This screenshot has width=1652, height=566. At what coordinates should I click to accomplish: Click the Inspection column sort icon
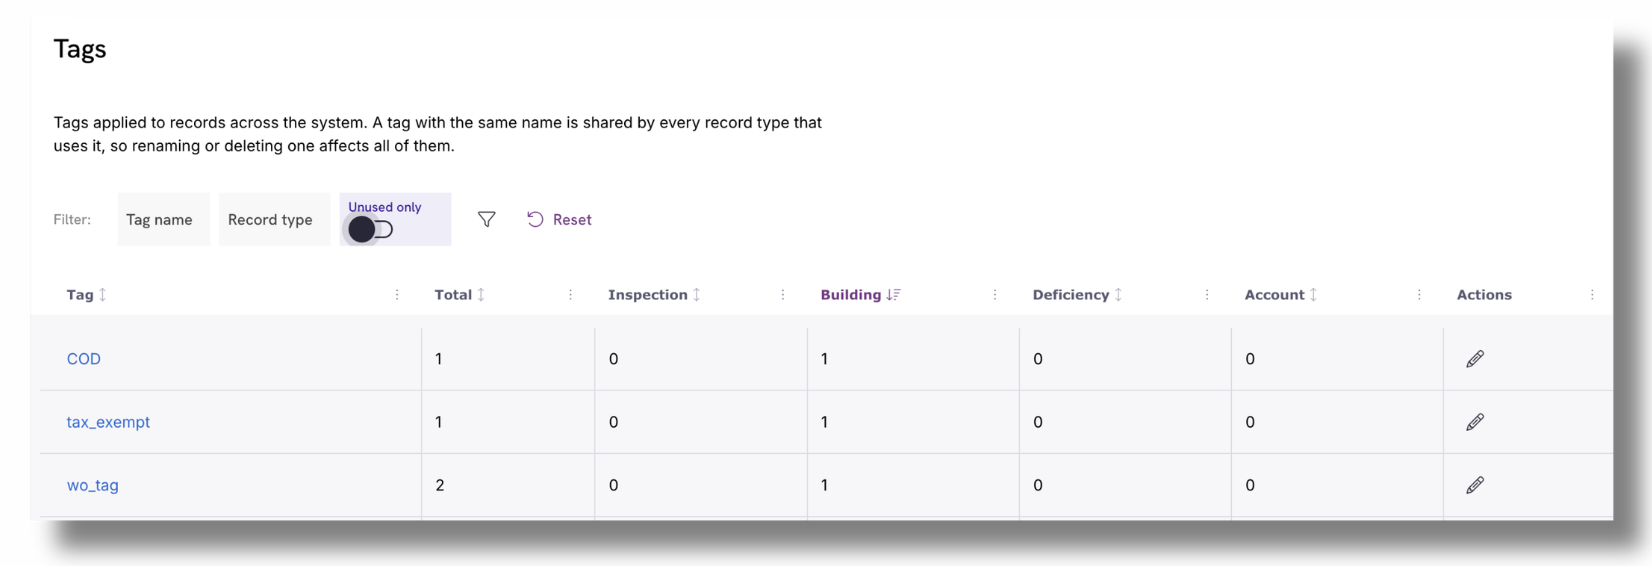click(697, 295)
